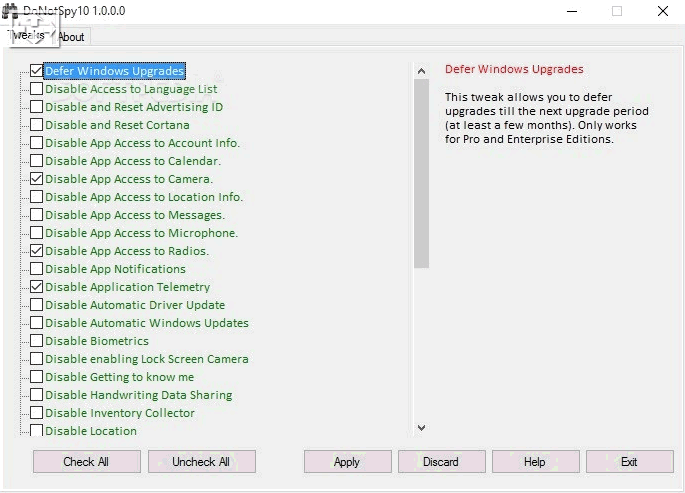Uncheck Disable App Access to Radios checkbox

click(x=37, y=251)
